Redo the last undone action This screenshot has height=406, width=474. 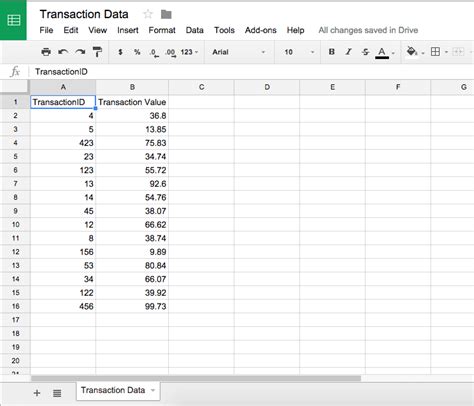[80, 52]
